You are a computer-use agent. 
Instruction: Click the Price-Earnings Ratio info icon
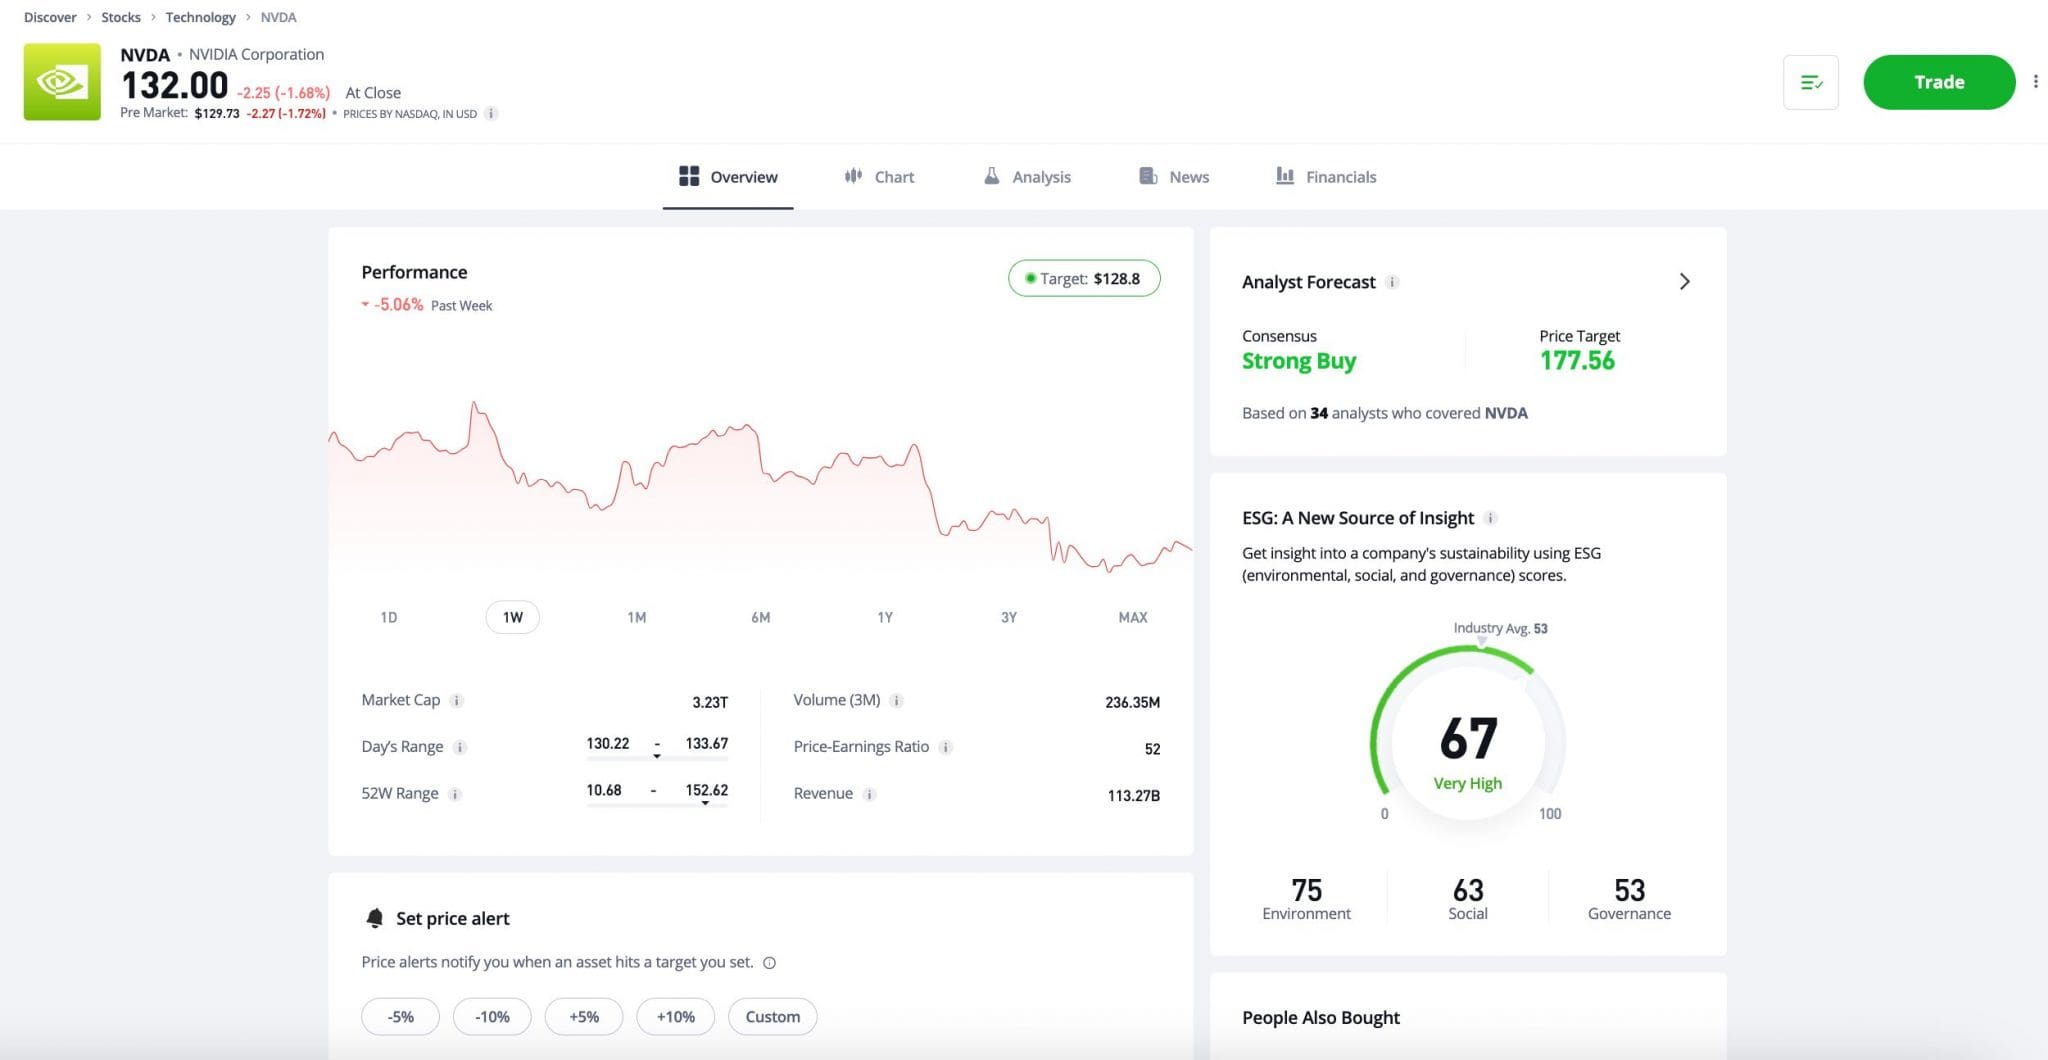coord(945,747)
